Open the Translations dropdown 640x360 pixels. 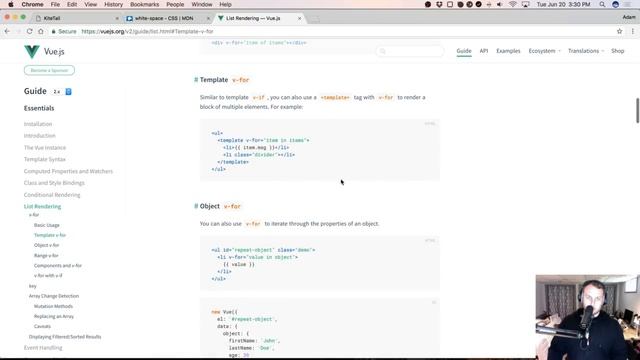586,51
